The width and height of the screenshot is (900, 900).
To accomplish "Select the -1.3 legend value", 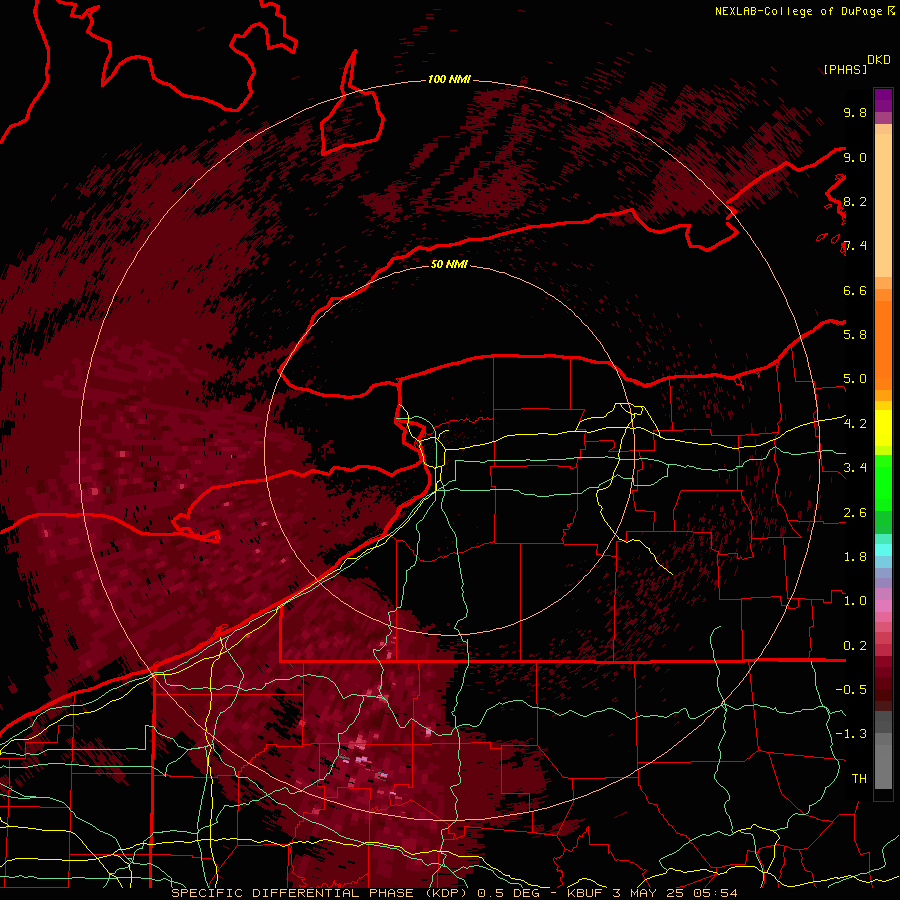I will pyautogui.click(x=851, y=734).
